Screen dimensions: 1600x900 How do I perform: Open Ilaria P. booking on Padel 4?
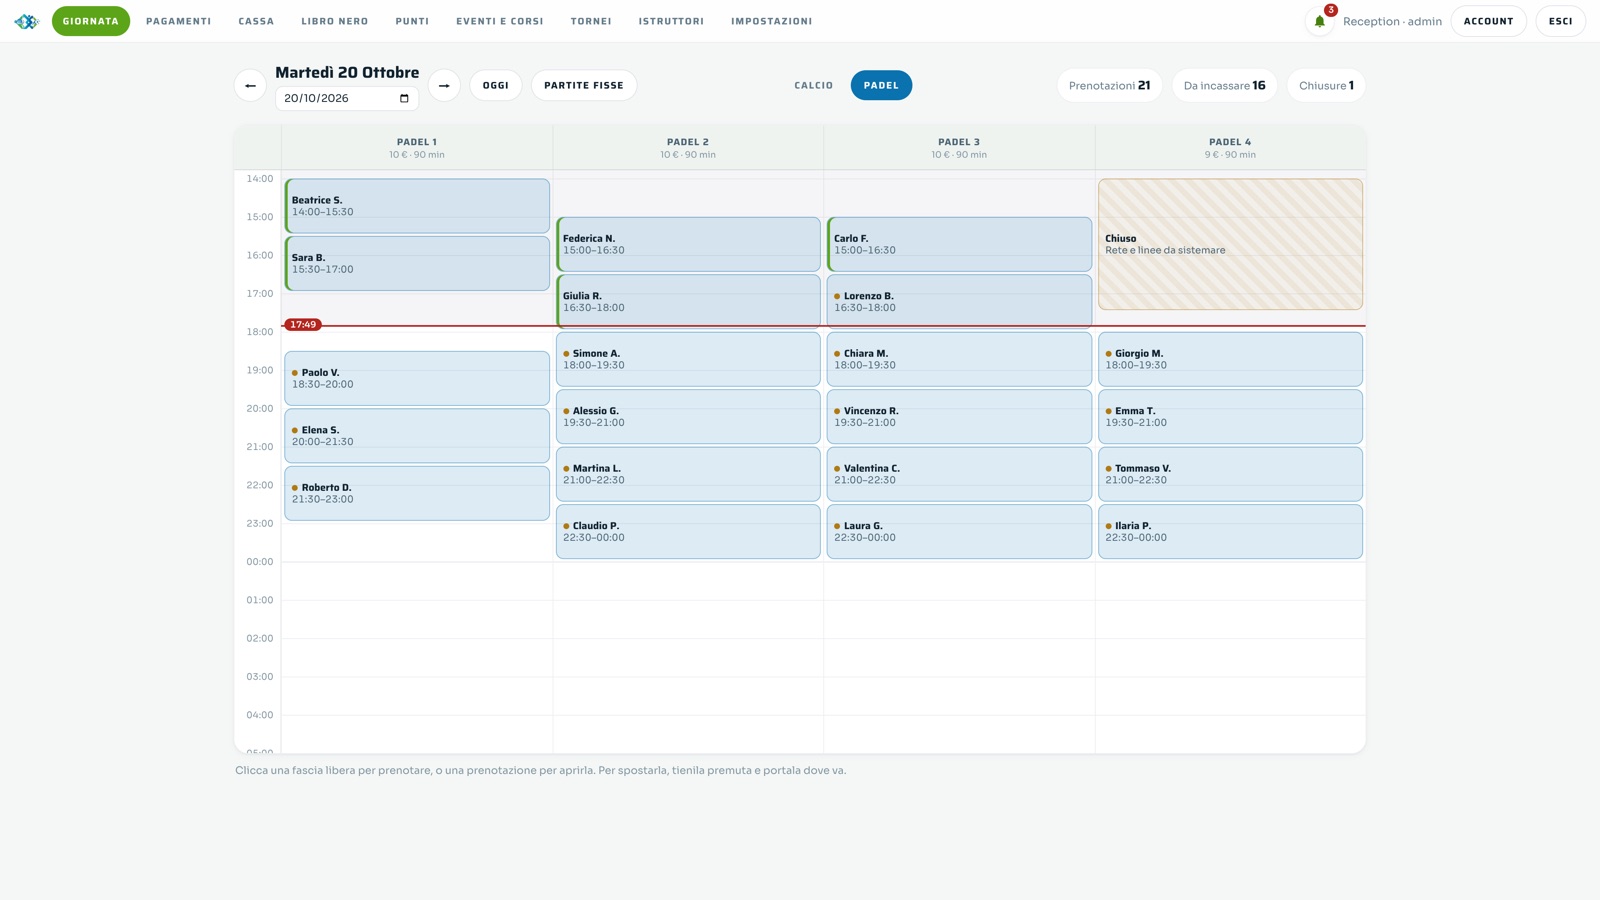(x=1230, y=531)
